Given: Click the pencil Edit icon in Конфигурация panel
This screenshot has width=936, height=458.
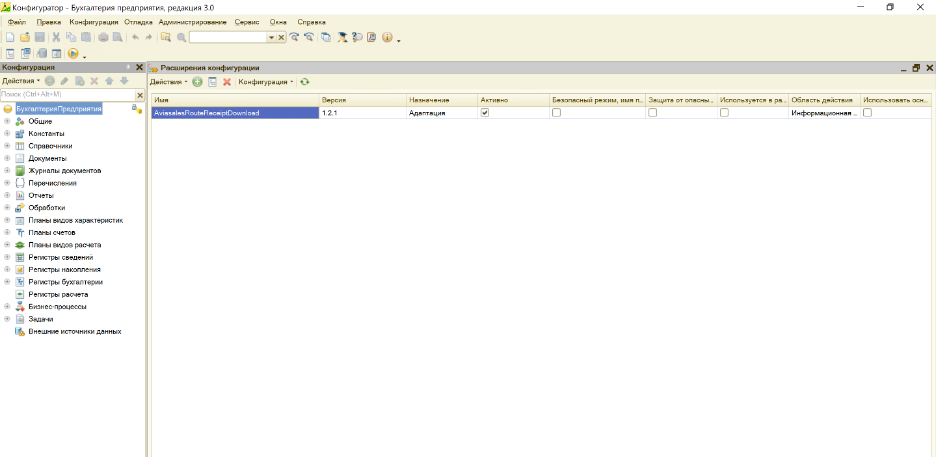Looking at the screenshot, I should tap(64, 81).
